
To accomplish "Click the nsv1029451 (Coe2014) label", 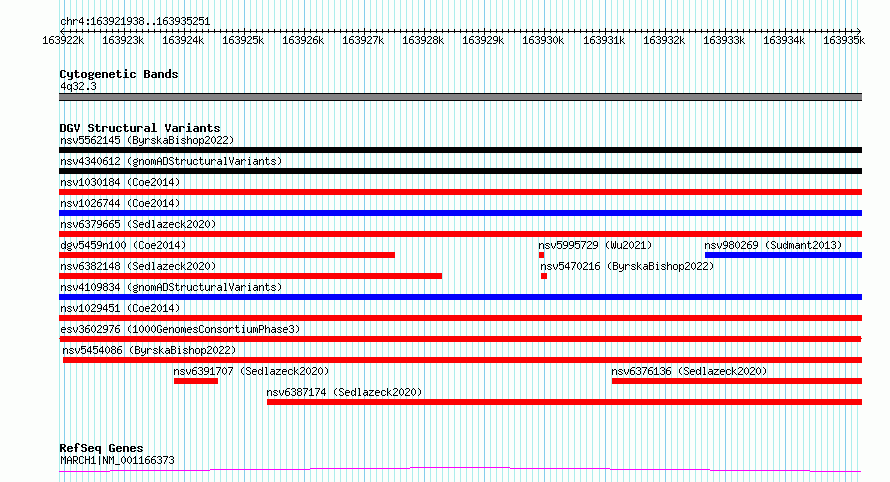I will [x=120, y=308].
